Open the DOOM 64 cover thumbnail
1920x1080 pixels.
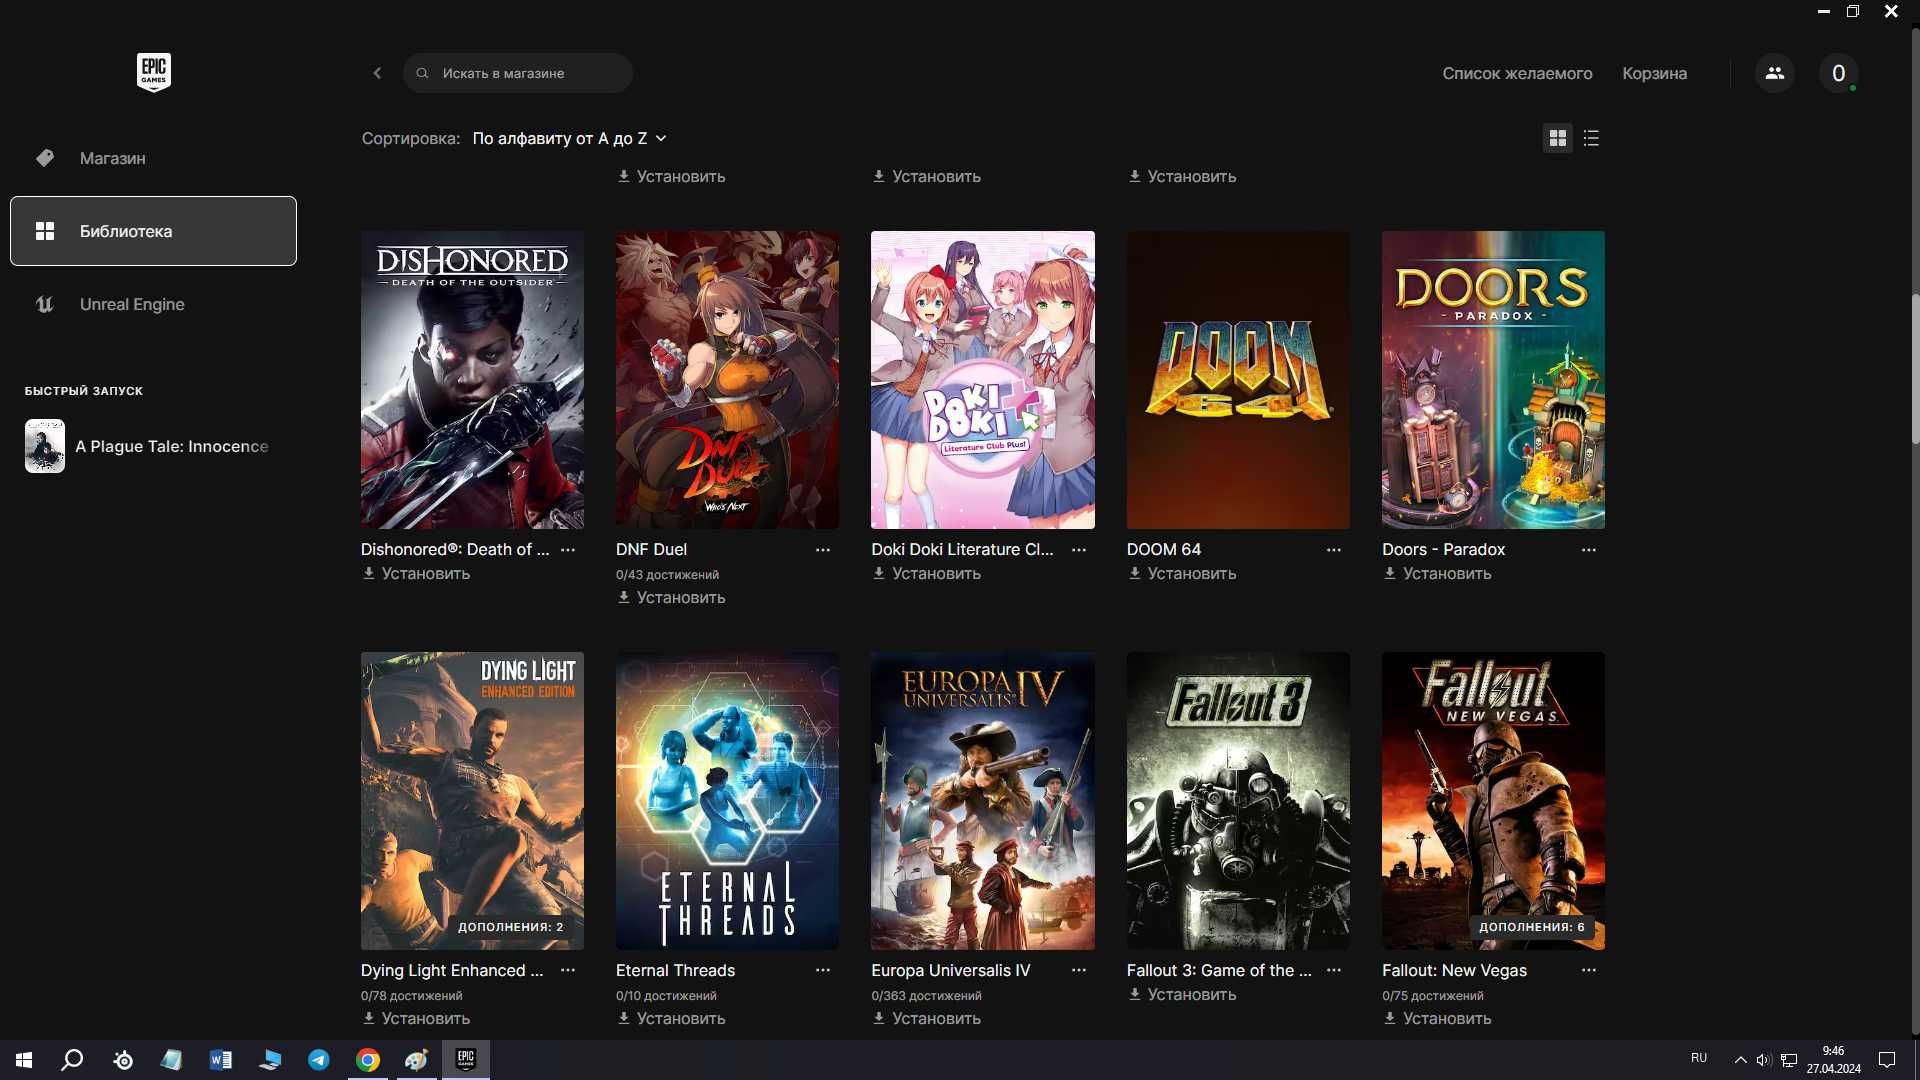[1238, 380]
